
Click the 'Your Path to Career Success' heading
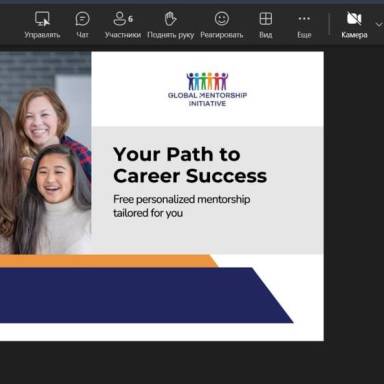[190, 165]
